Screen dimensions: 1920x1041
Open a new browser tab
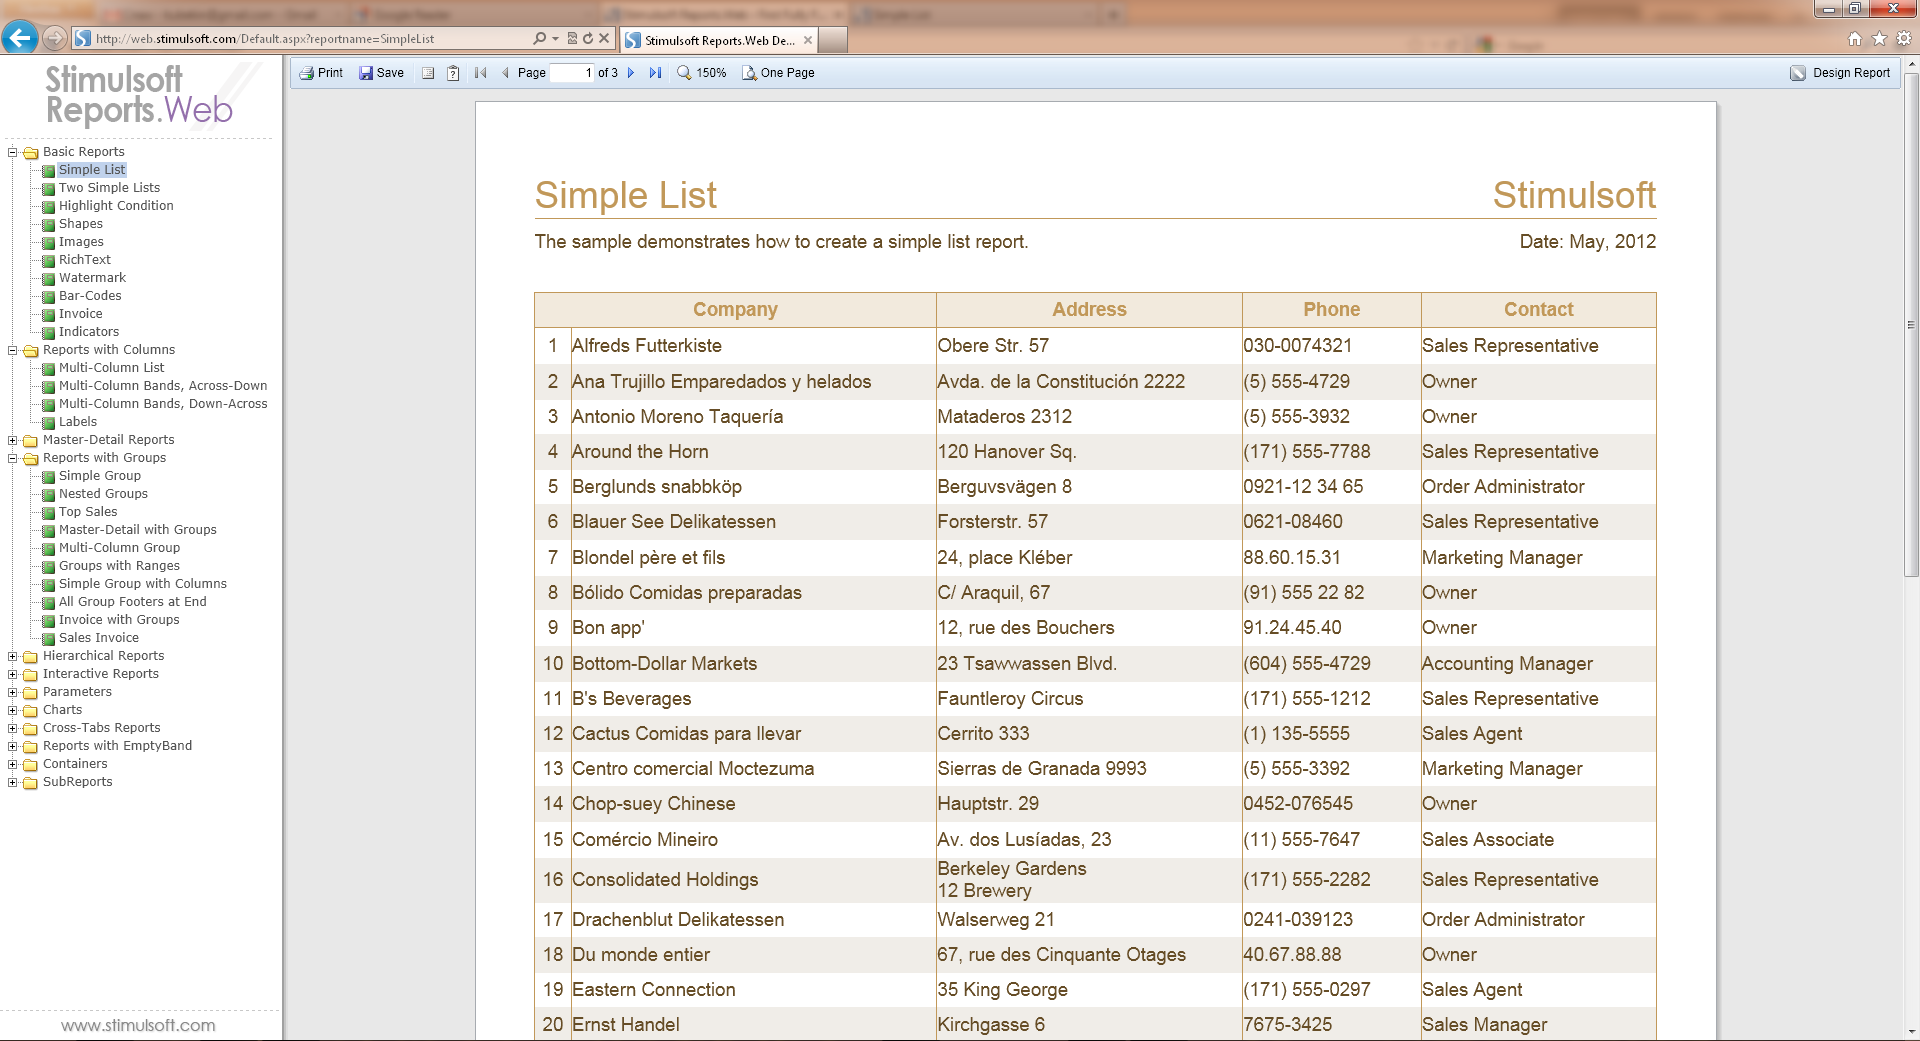coord(834,40)
